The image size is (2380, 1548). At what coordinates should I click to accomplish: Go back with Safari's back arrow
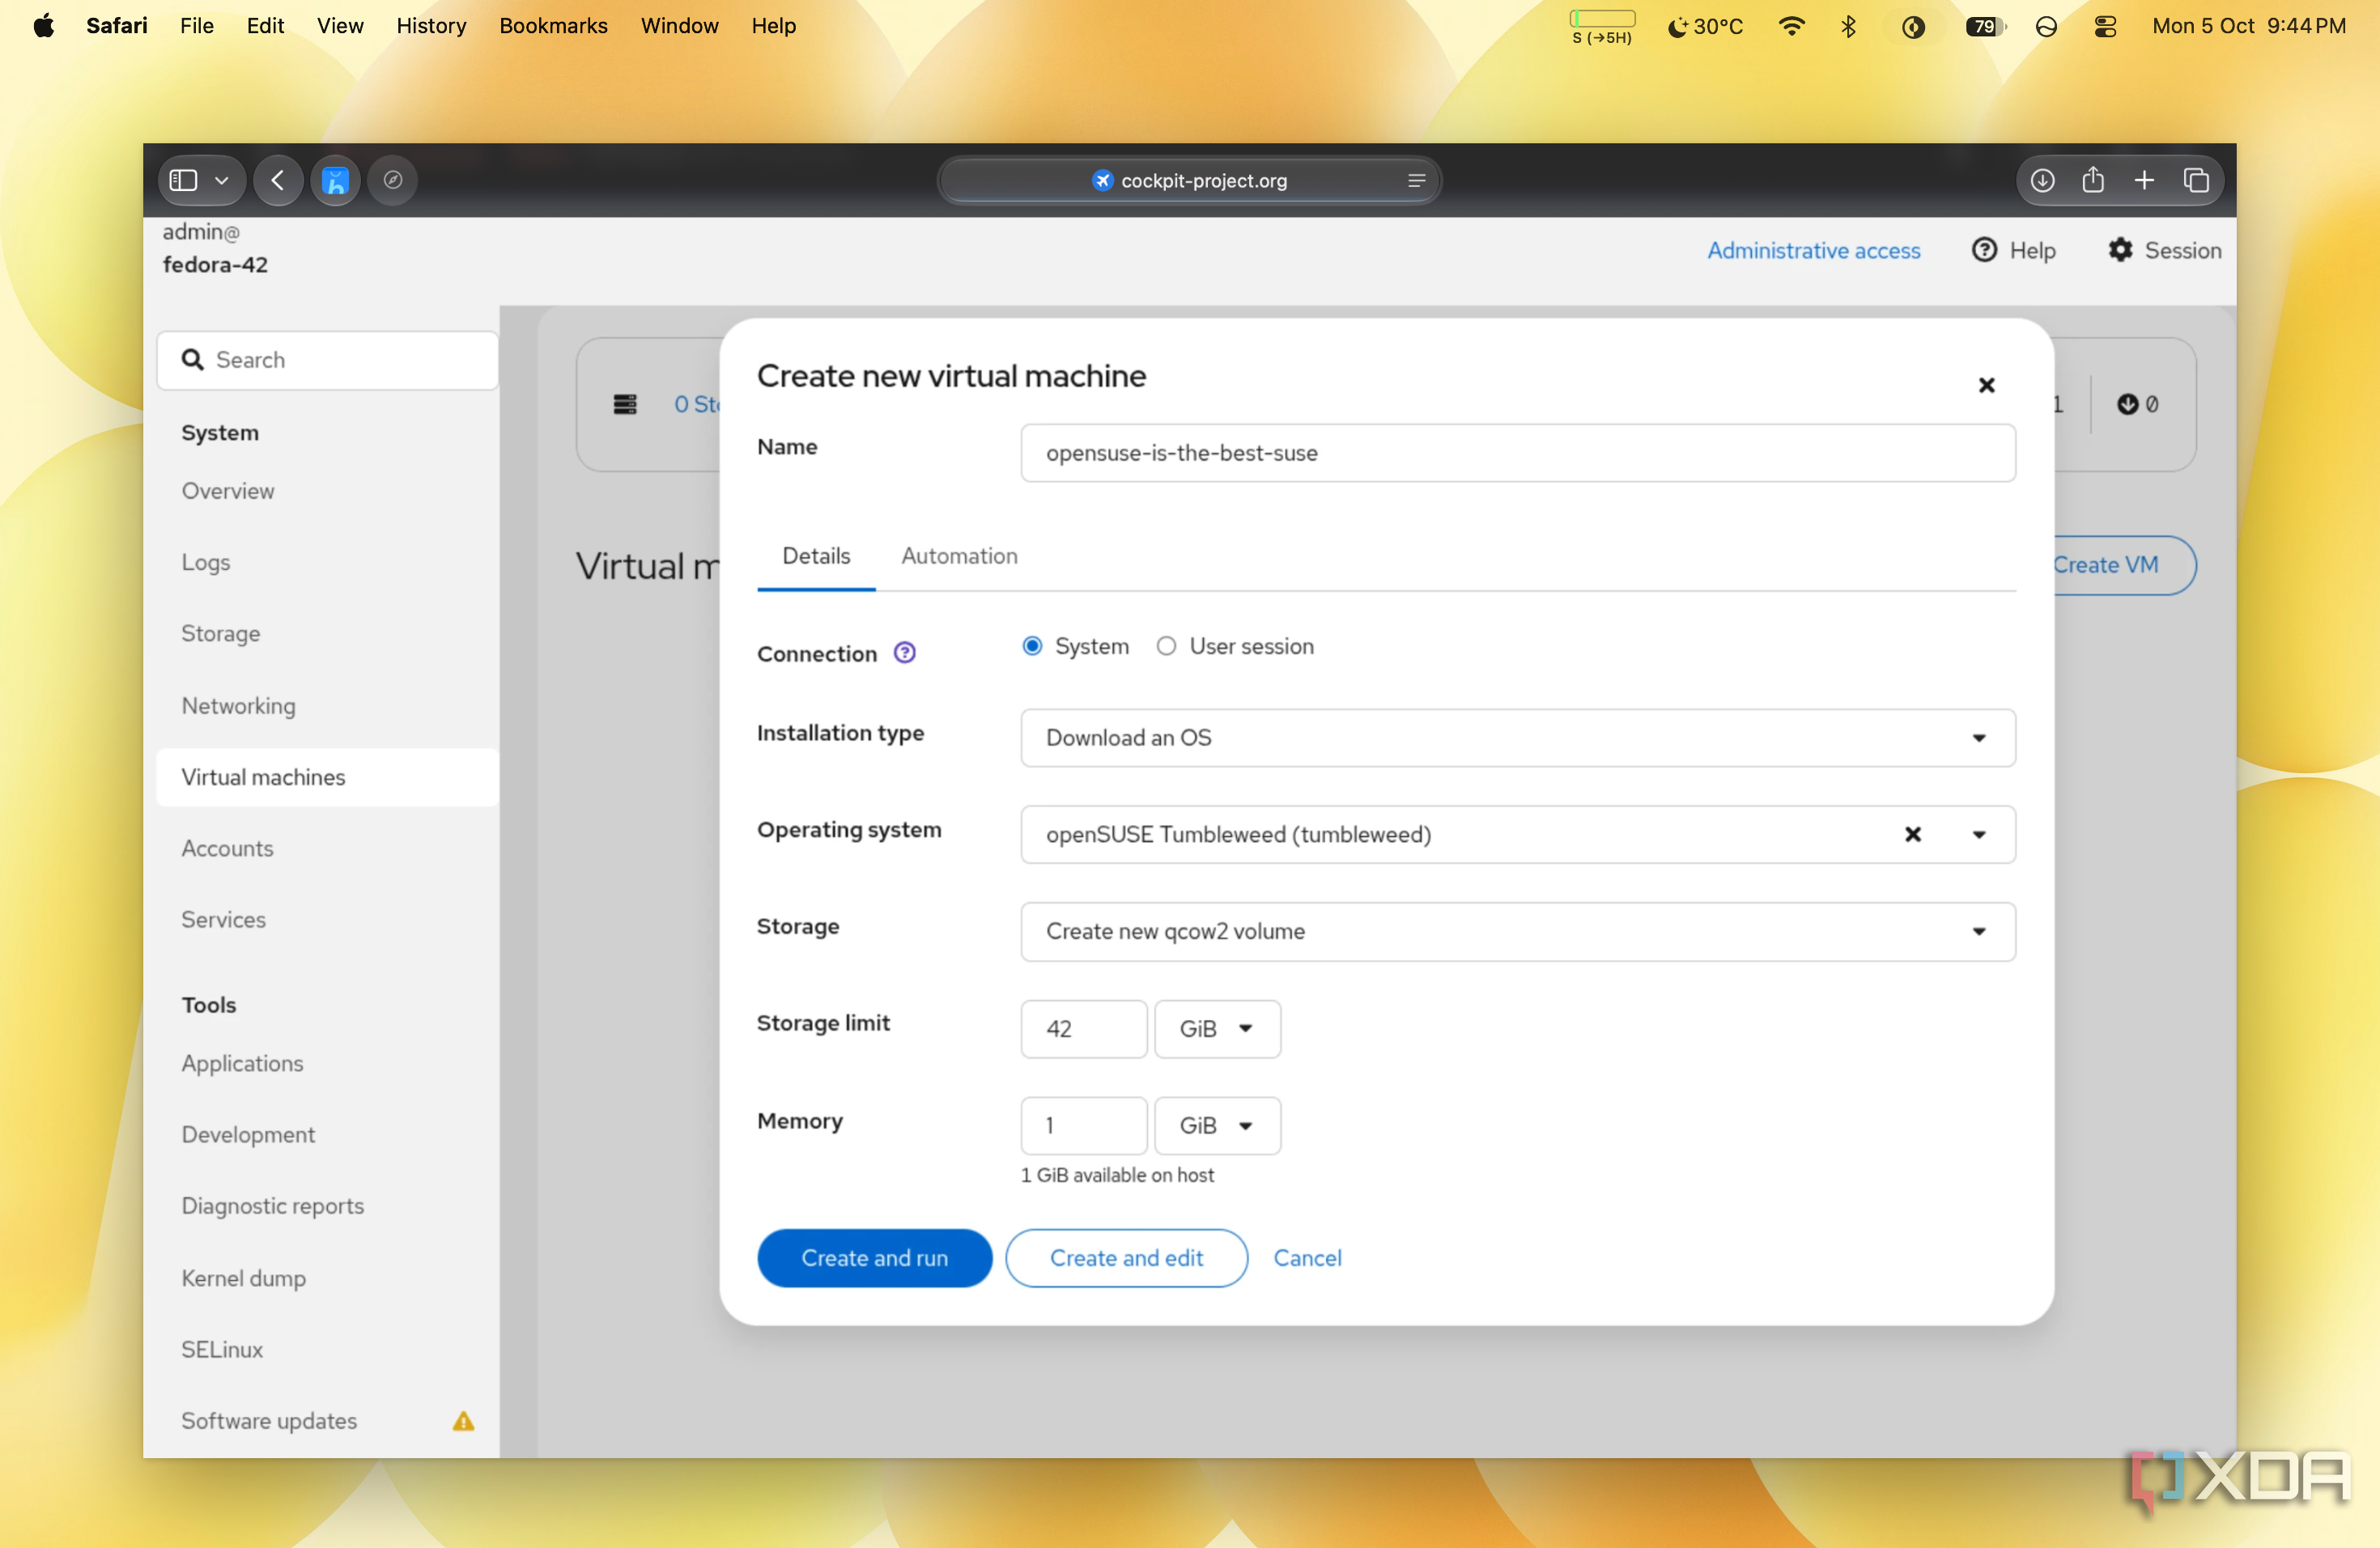278,180
